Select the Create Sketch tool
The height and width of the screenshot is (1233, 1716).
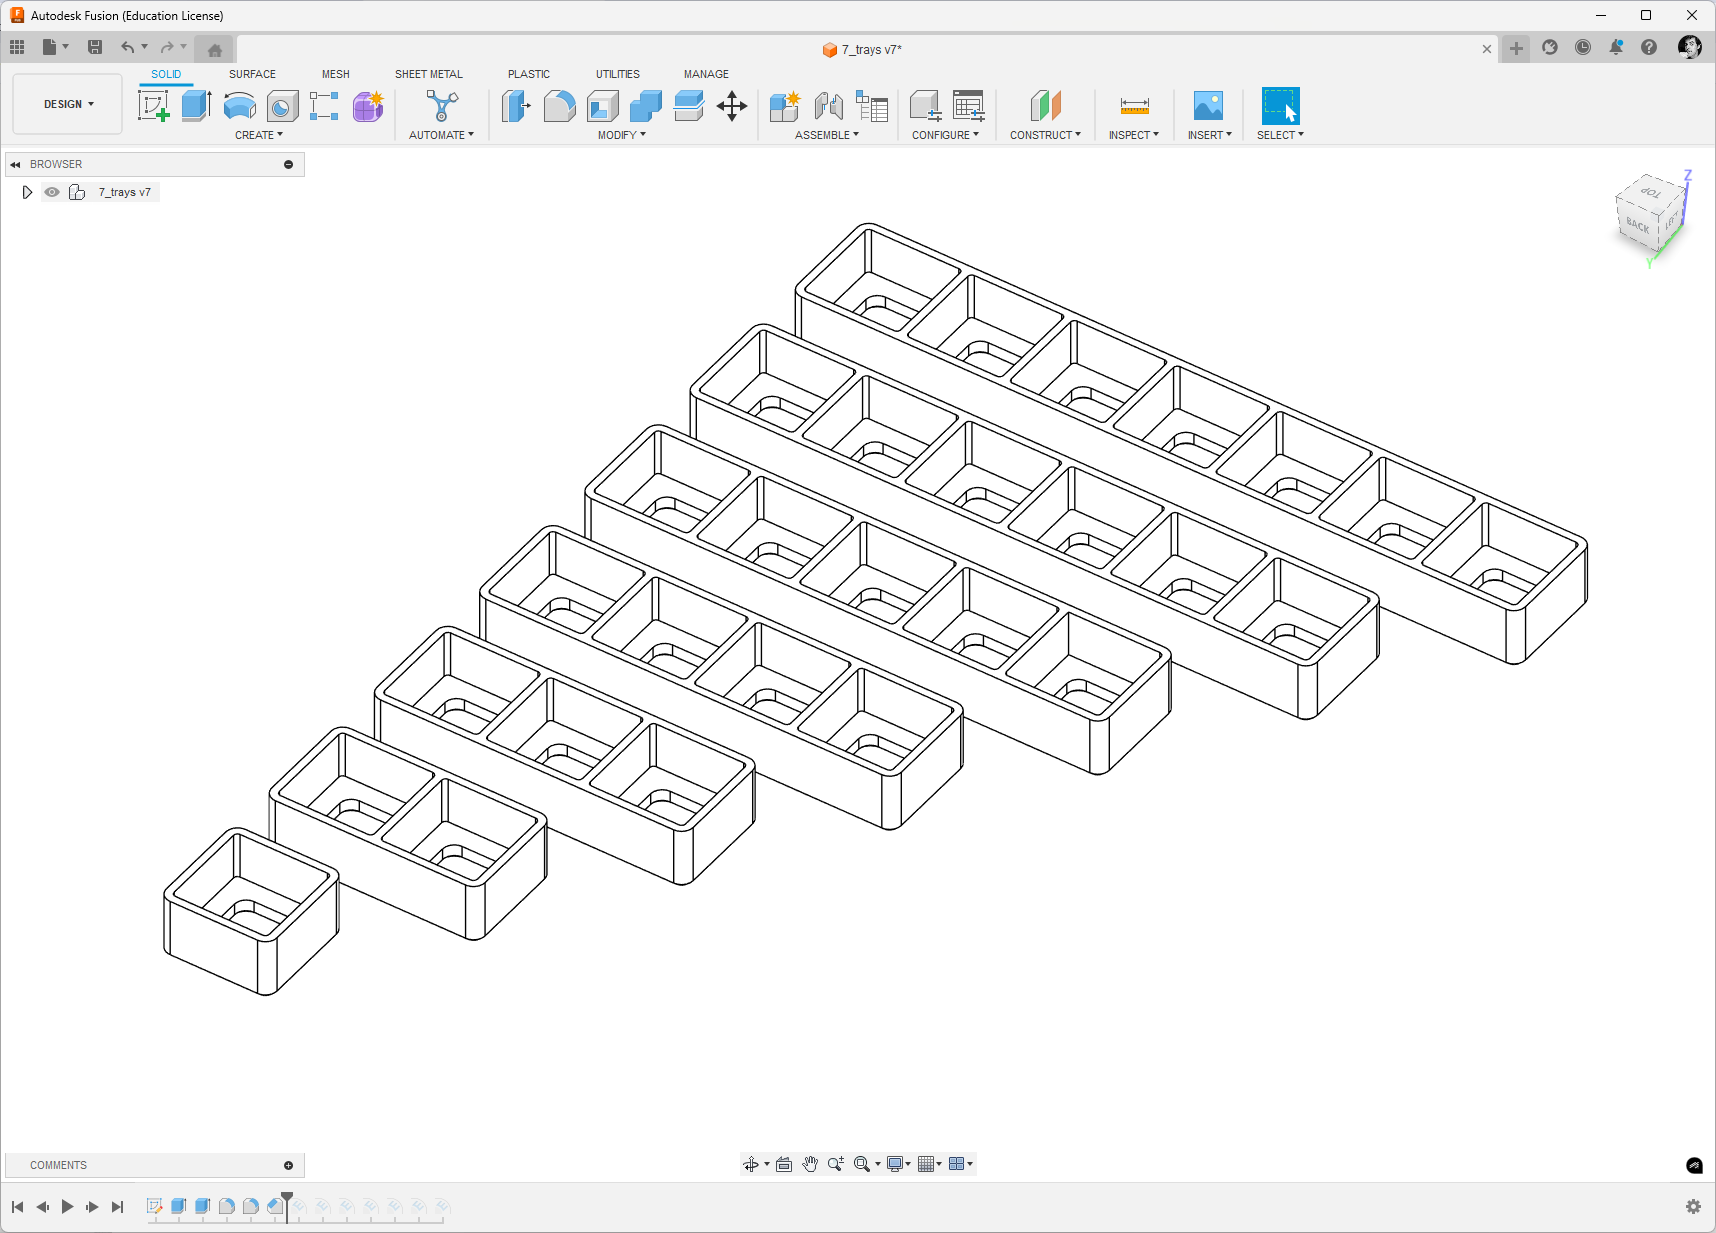coord(153,106)
